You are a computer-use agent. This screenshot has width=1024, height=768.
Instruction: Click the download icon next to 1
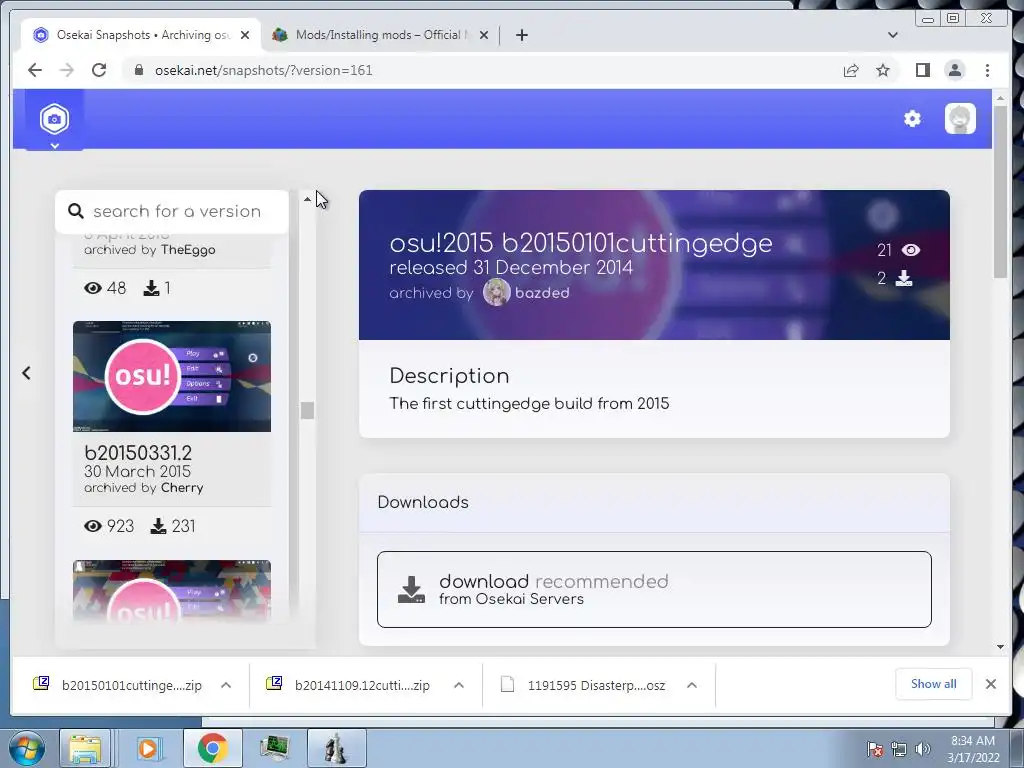(x=151, y=288)
